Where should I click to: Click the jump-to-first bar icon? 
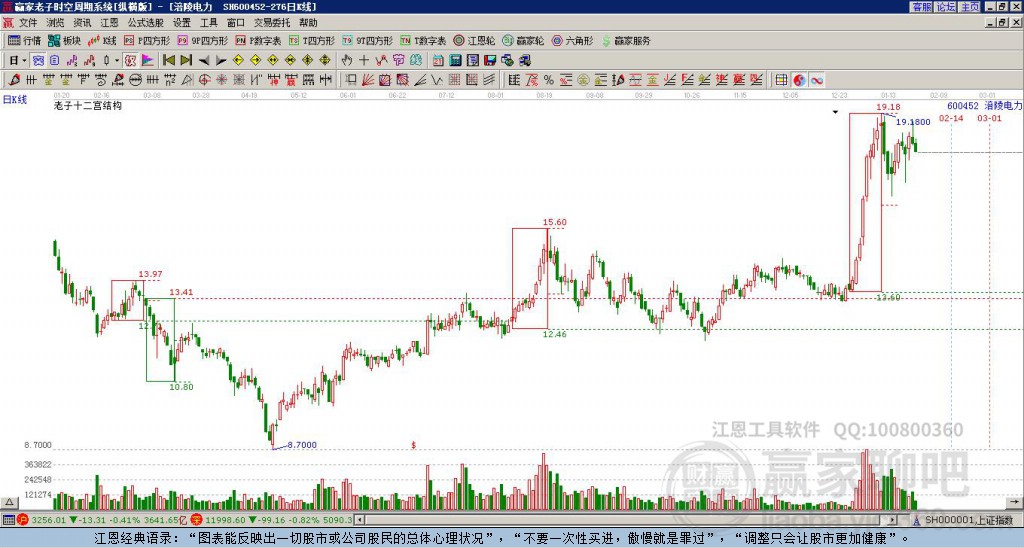pos(168,61)
